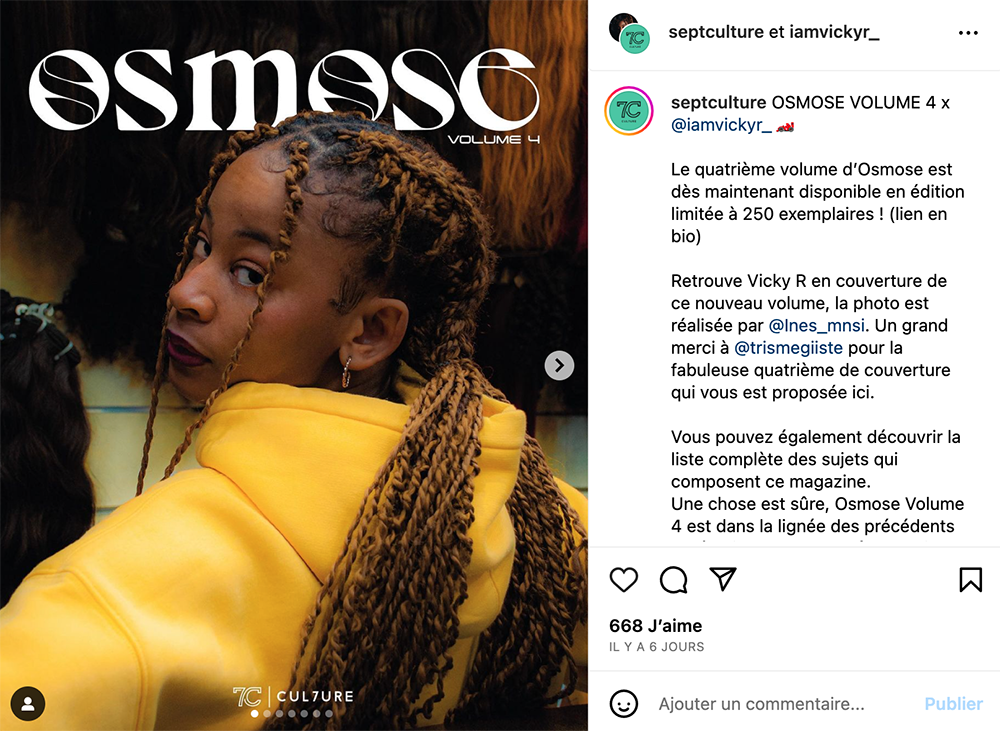
Task: Click the septculture username in the header
Action: tap(707, 32)
